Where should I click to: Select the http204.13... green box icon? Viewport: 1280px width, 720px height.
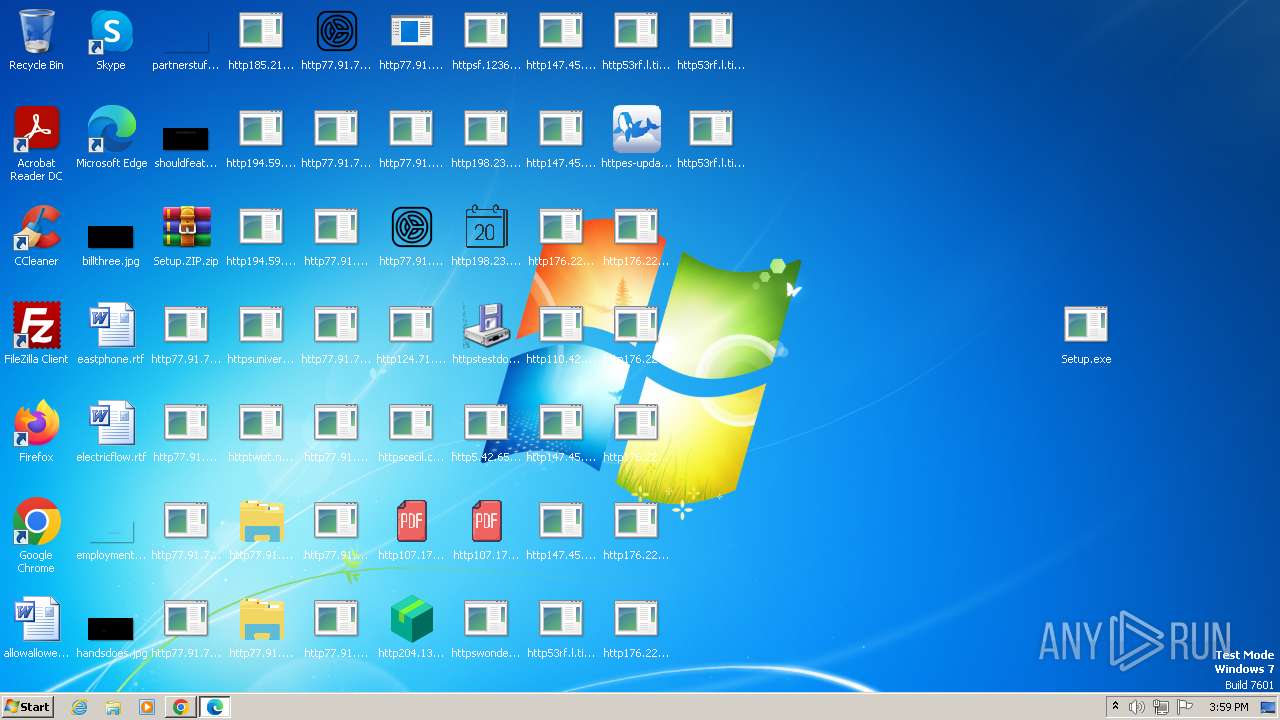point(411,629)
